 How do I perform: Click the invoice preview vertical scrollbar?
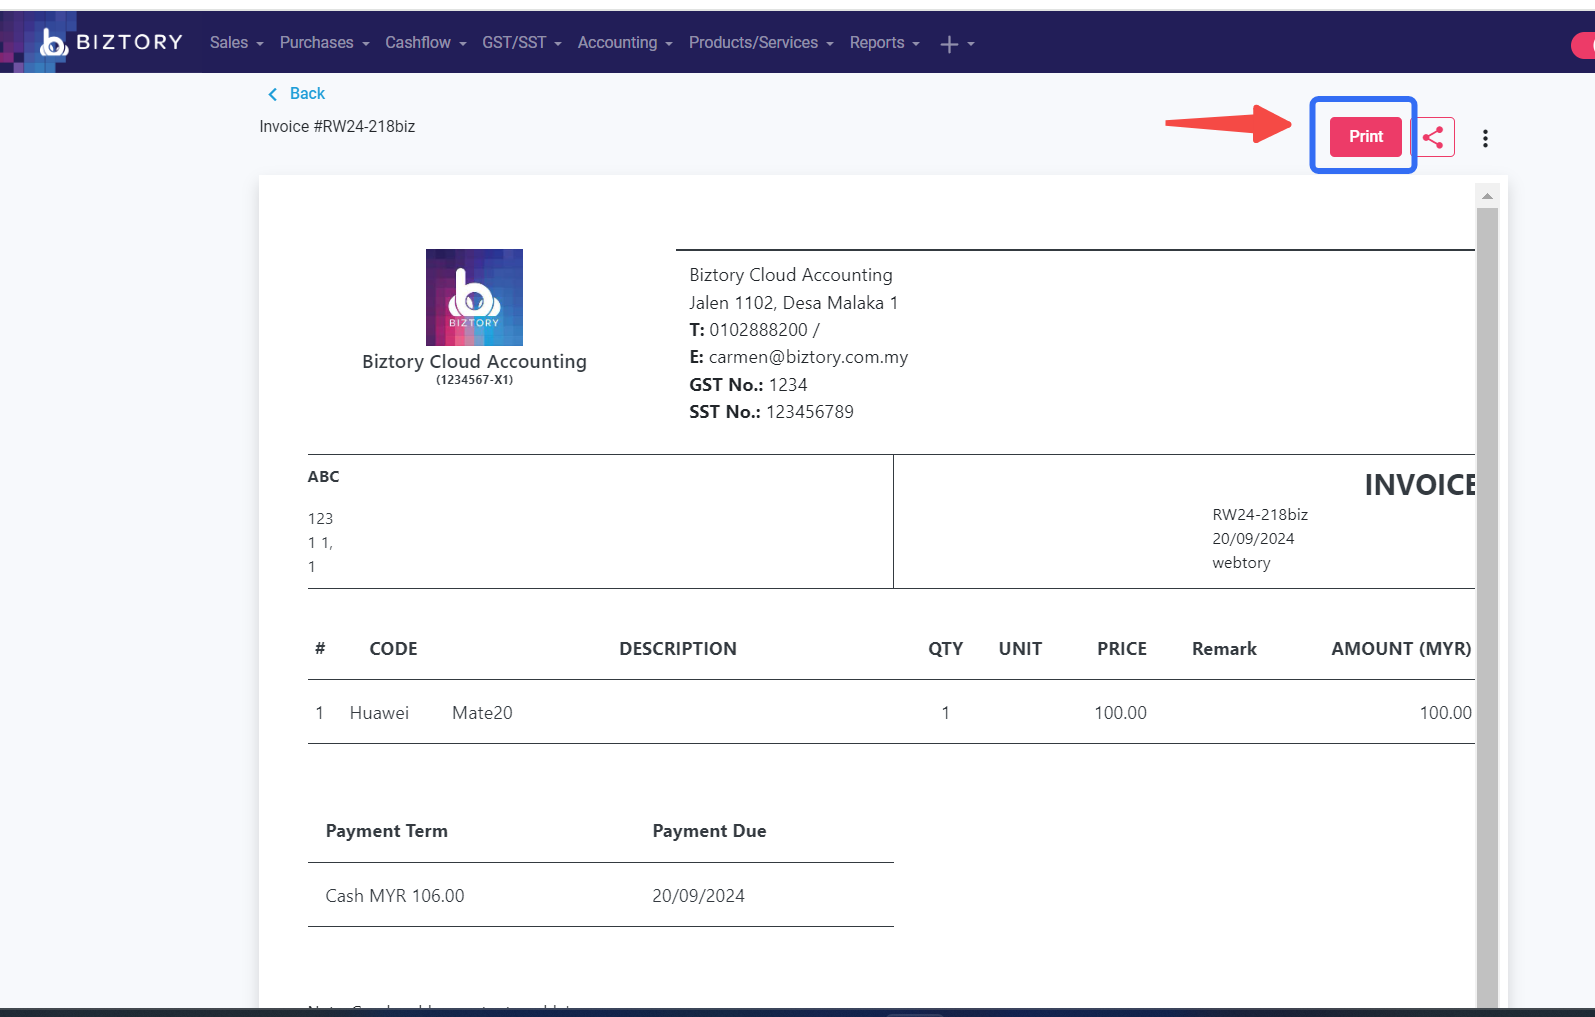[1487, 606]
